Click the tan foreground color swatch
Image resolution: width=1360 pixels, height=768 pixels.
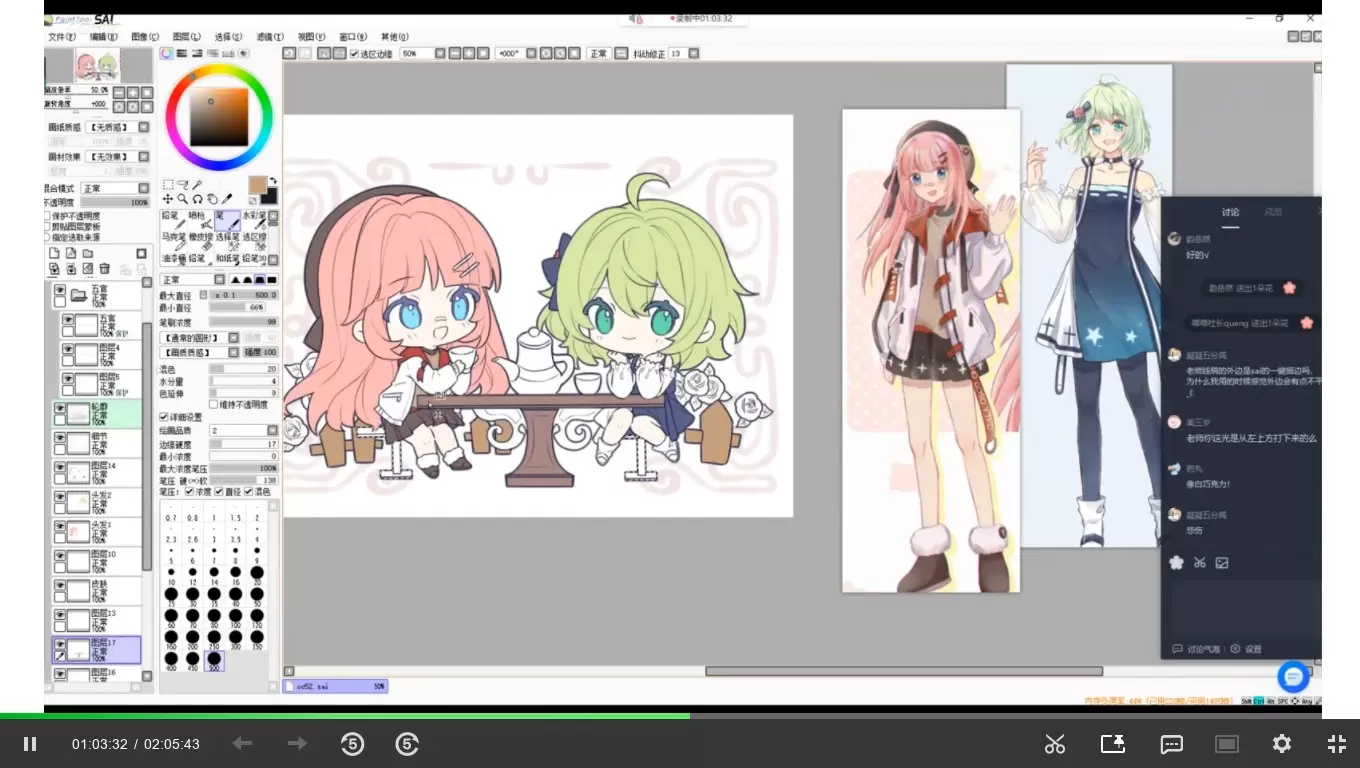click(x=258, y=185)
